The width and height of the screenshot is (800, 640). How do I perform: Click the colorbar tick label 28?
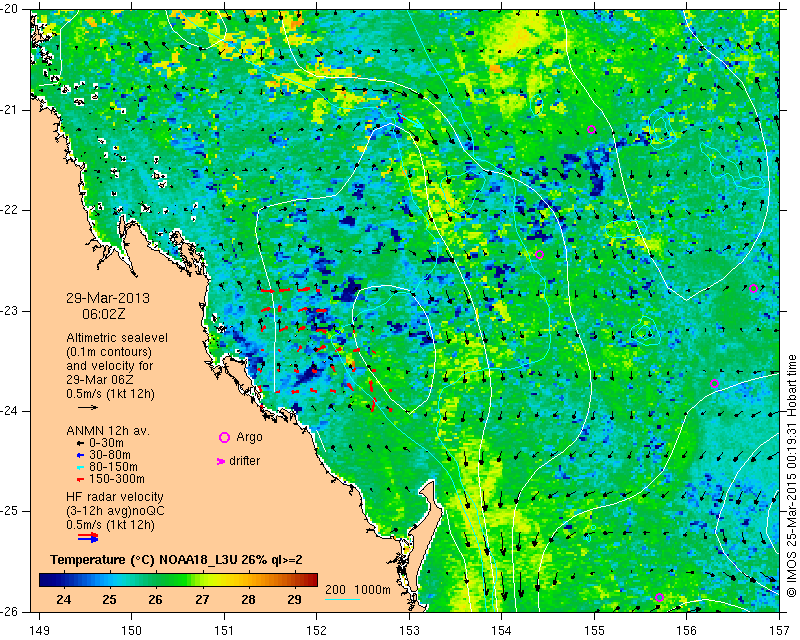pyautogui.click(x=248, y=599)
